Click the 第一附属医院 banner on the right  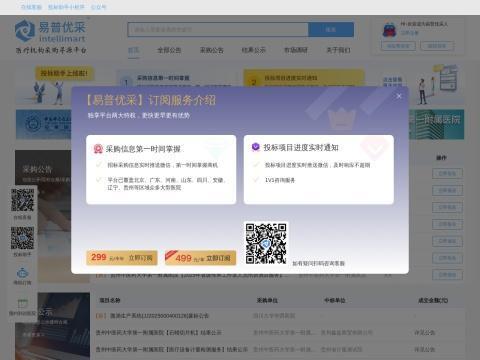click(436, 124)
